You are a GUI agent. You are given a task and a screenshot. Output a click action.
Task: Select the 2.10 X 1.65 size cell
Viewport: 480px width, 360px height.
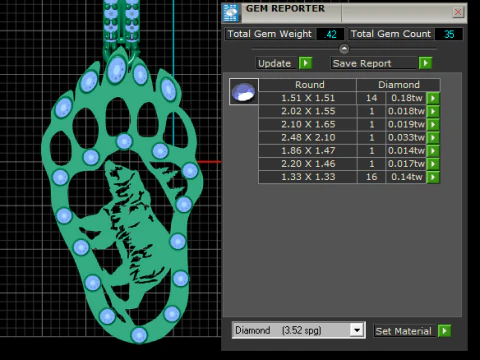(x=308, y=124)
